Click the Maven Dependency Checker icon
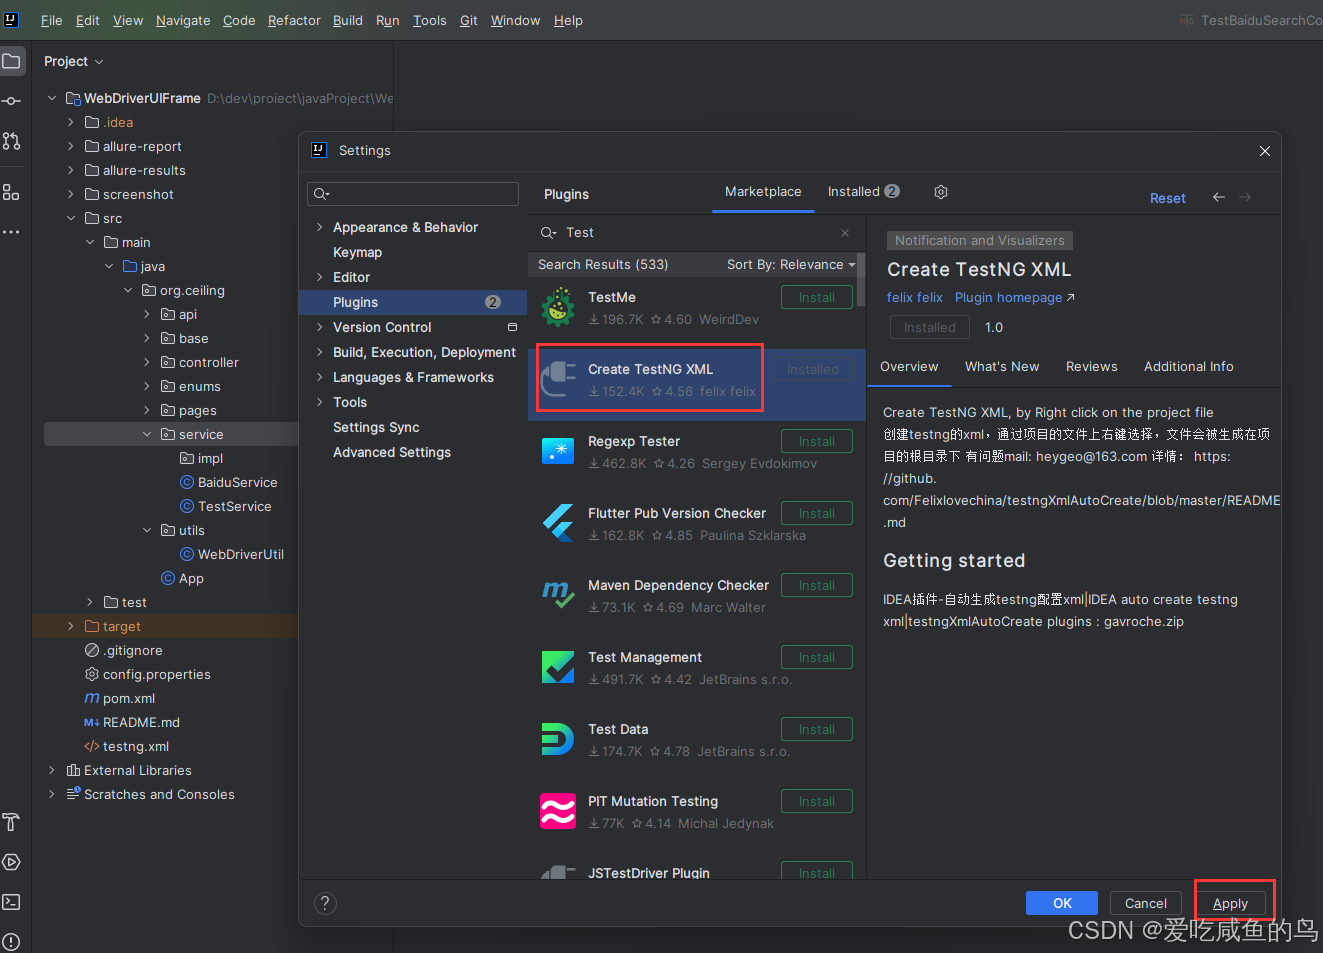This screenshot has width=1323, height=953. pyautogui.click(x=558, y=595)
